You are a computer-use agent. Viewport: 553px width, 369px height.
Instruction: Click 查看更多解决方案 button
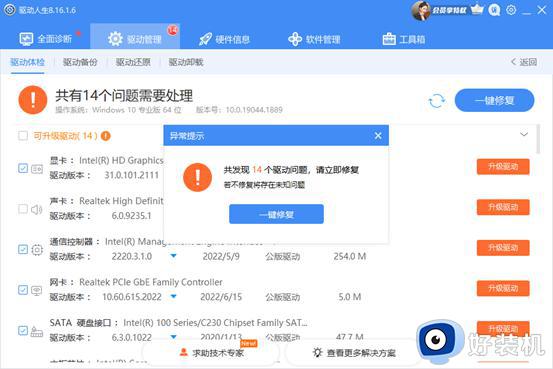point(354,352)
